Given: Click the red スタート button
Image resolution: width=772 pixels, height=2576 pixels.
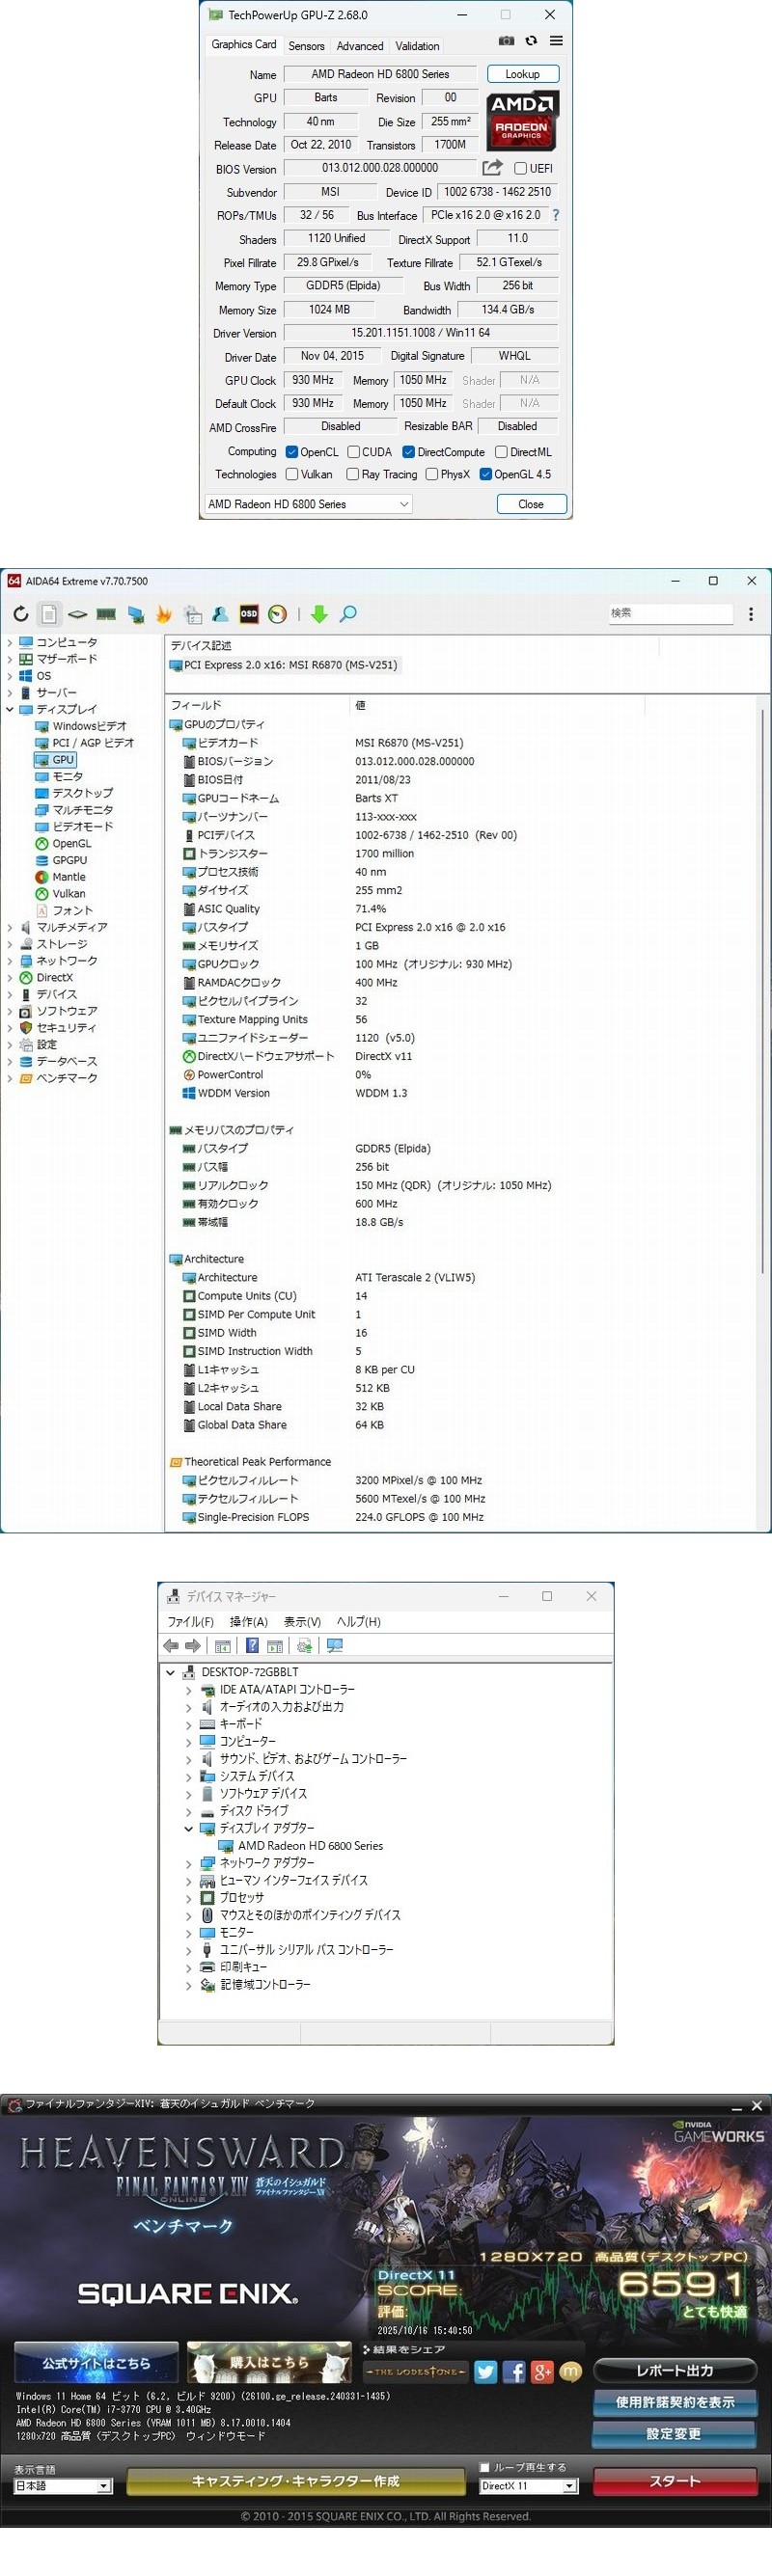Looking at the screenshot, I should click(675, 2481).
